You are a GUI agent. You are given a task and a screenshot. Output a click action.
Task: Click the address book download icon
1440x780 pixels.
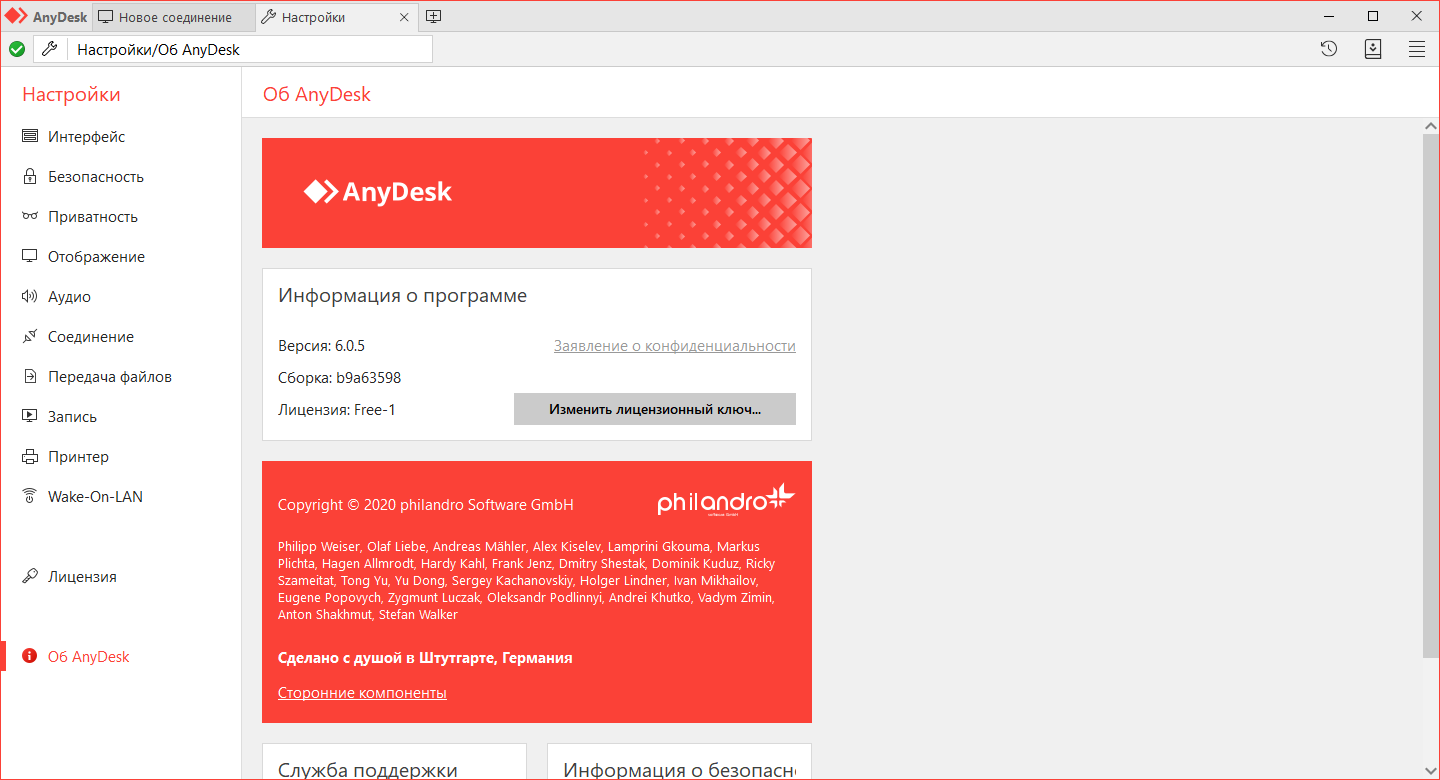tap(1373, 49)
